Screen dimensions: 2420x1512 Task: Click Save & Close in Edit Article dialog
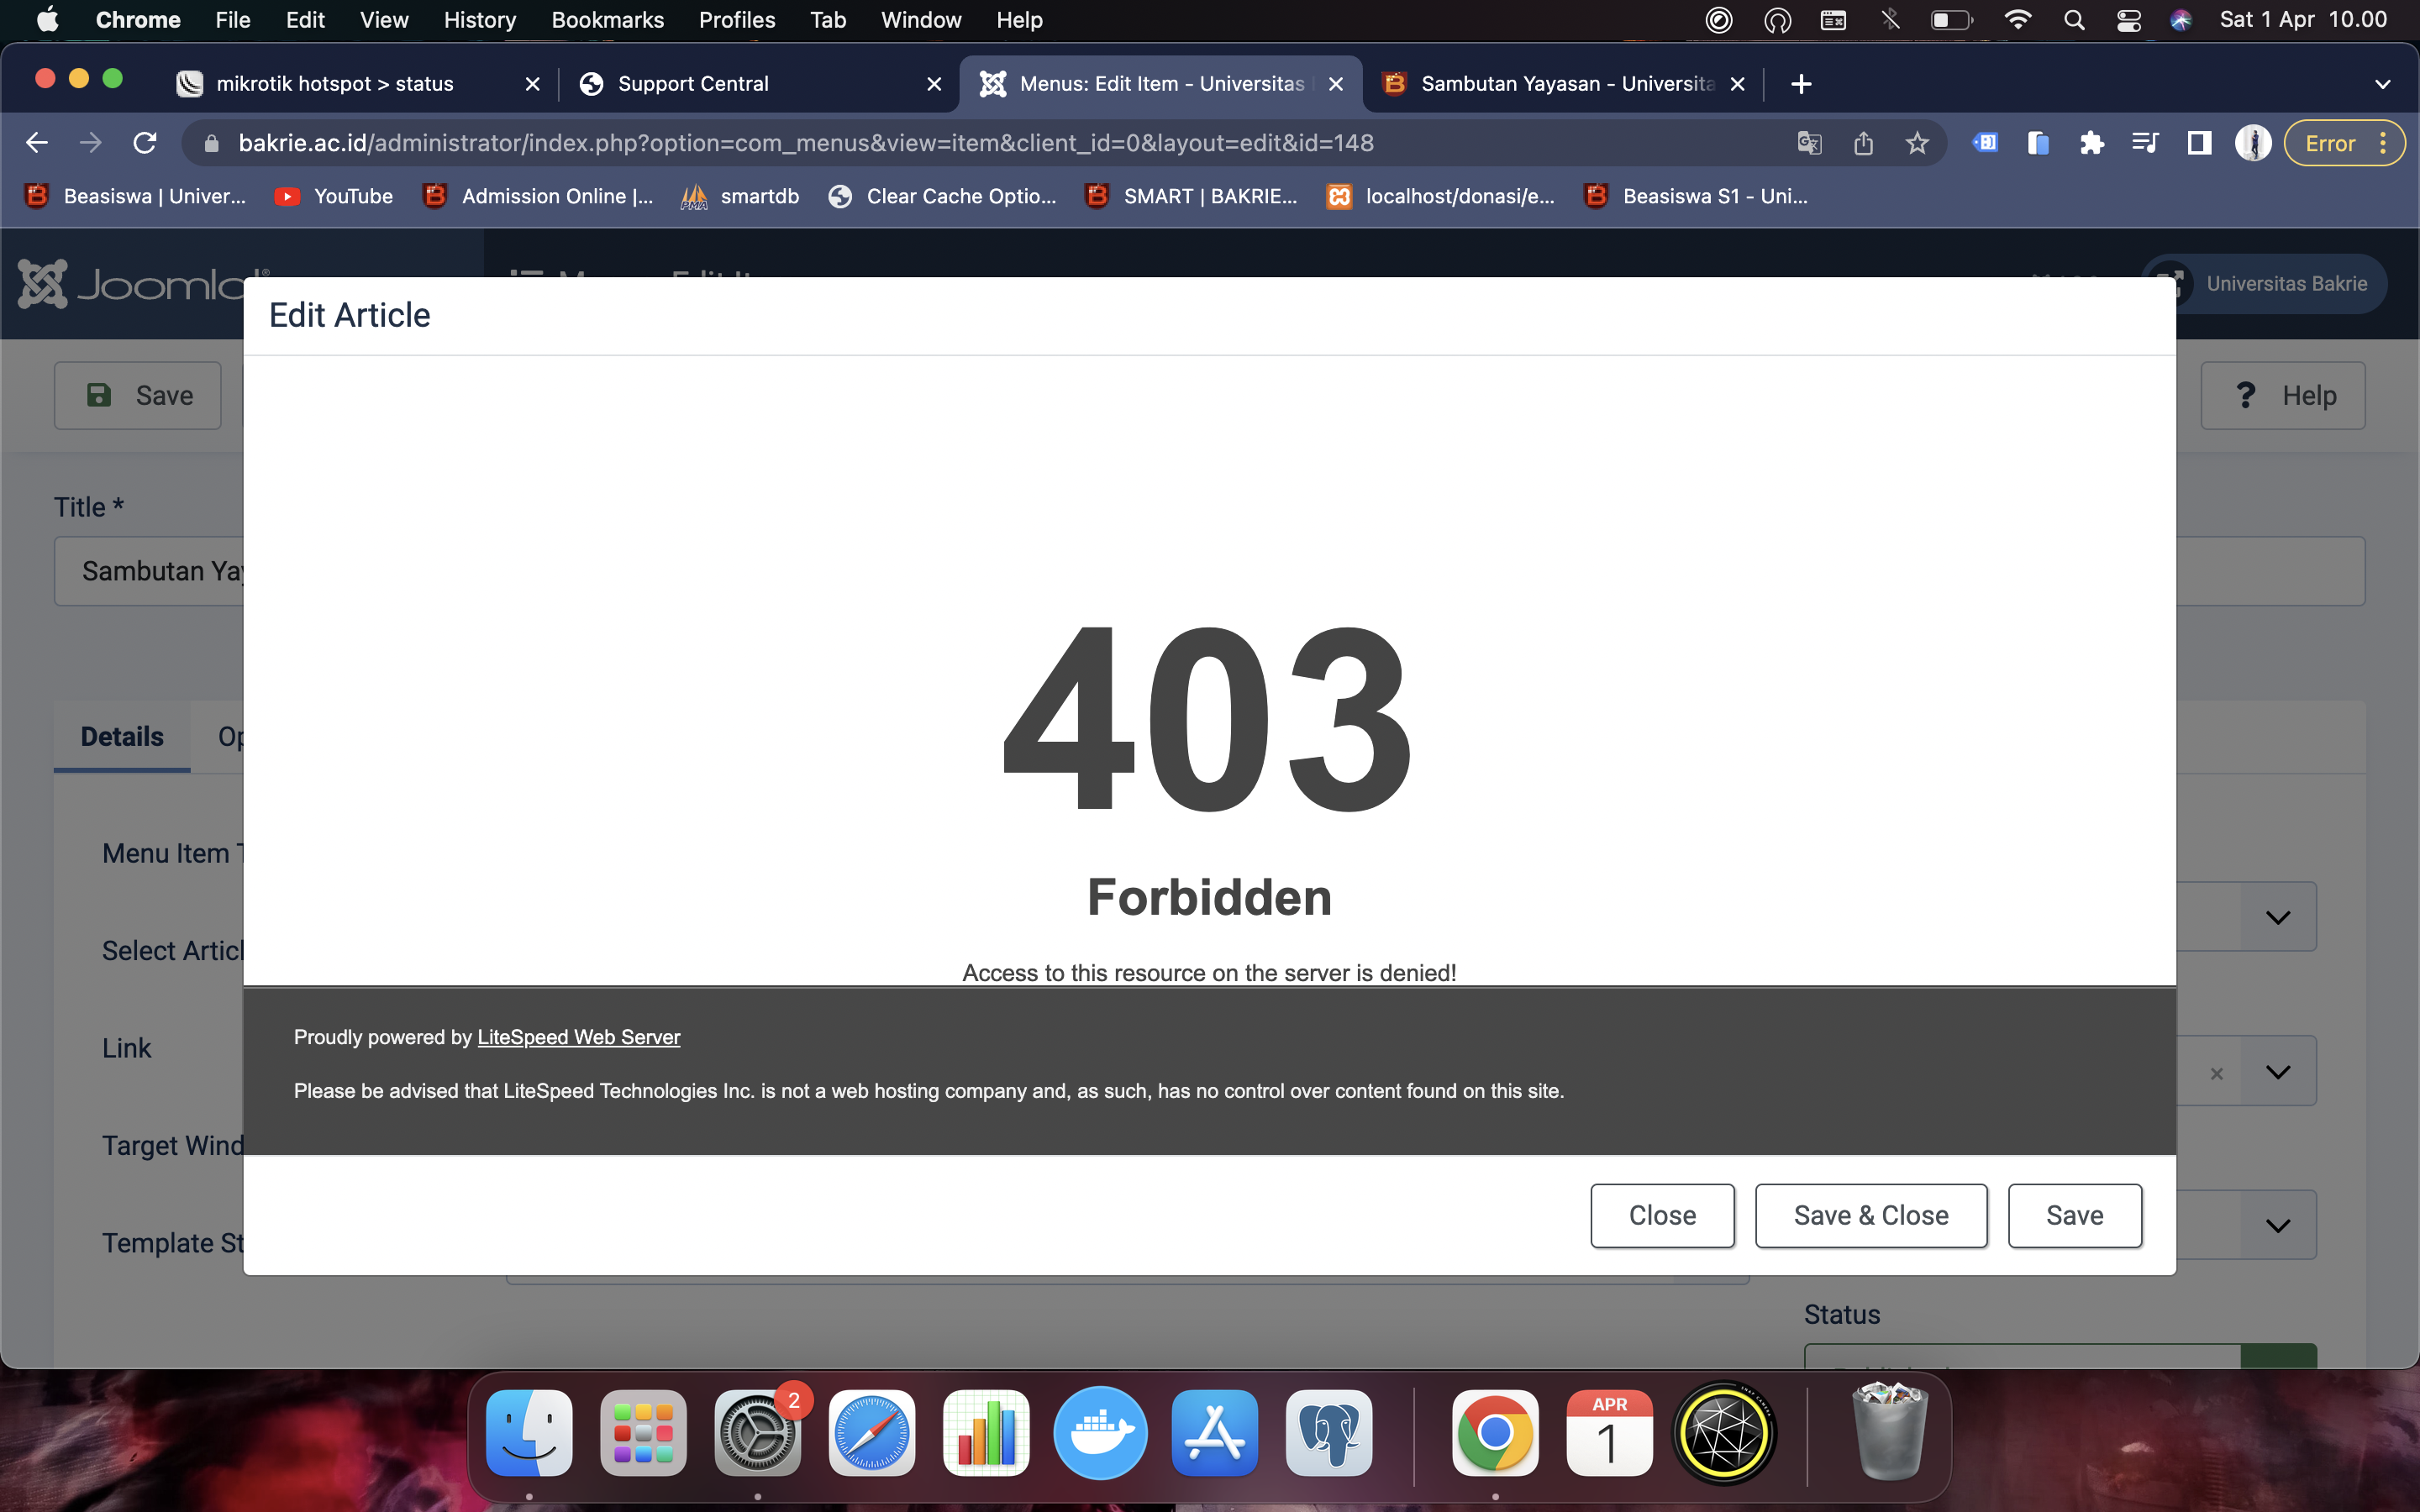pos(1870,1215)
